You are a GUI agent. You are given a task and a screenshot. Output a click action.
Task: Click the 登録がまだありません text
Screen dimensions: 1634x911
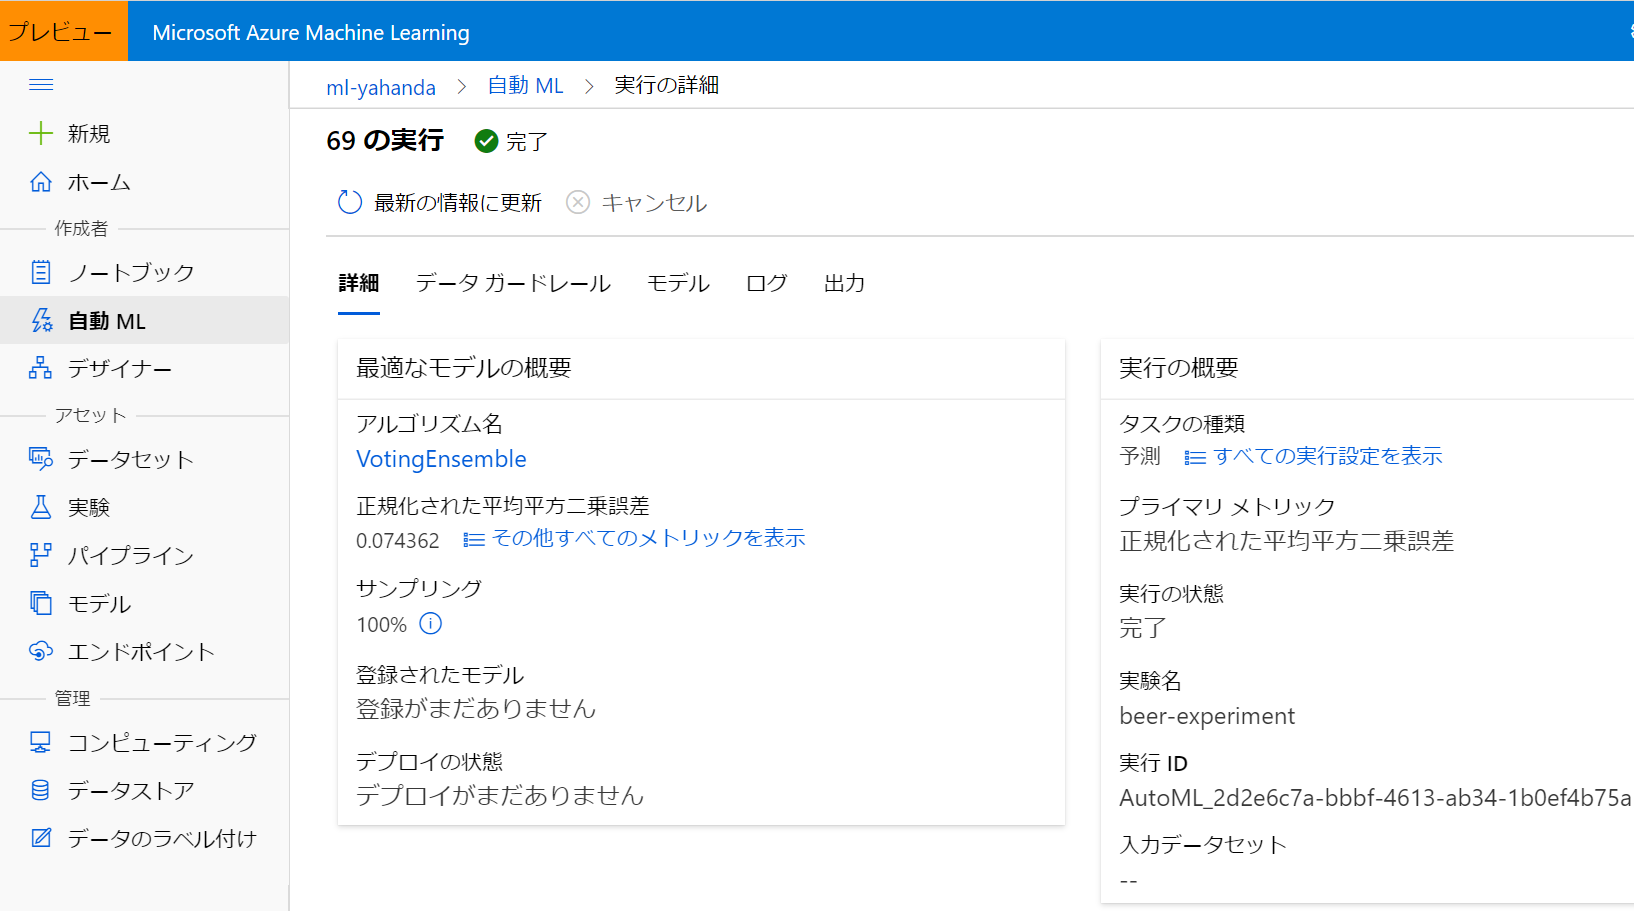point(476,709)
